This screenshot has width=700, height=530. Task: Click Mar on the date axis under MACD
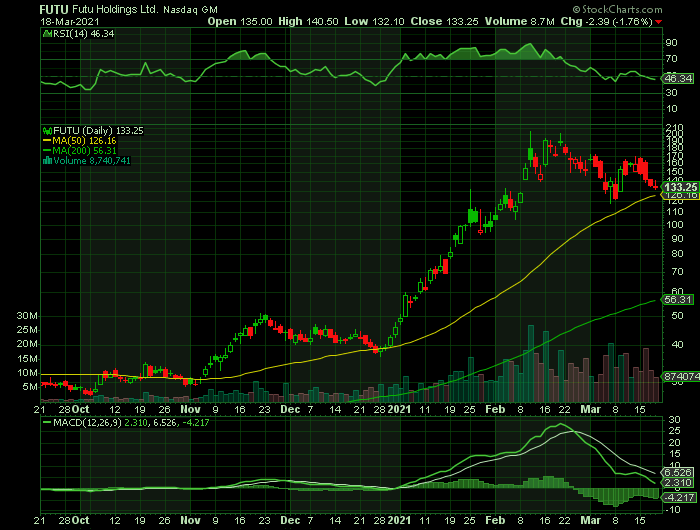pyautogui.click(x=591, y=520)
